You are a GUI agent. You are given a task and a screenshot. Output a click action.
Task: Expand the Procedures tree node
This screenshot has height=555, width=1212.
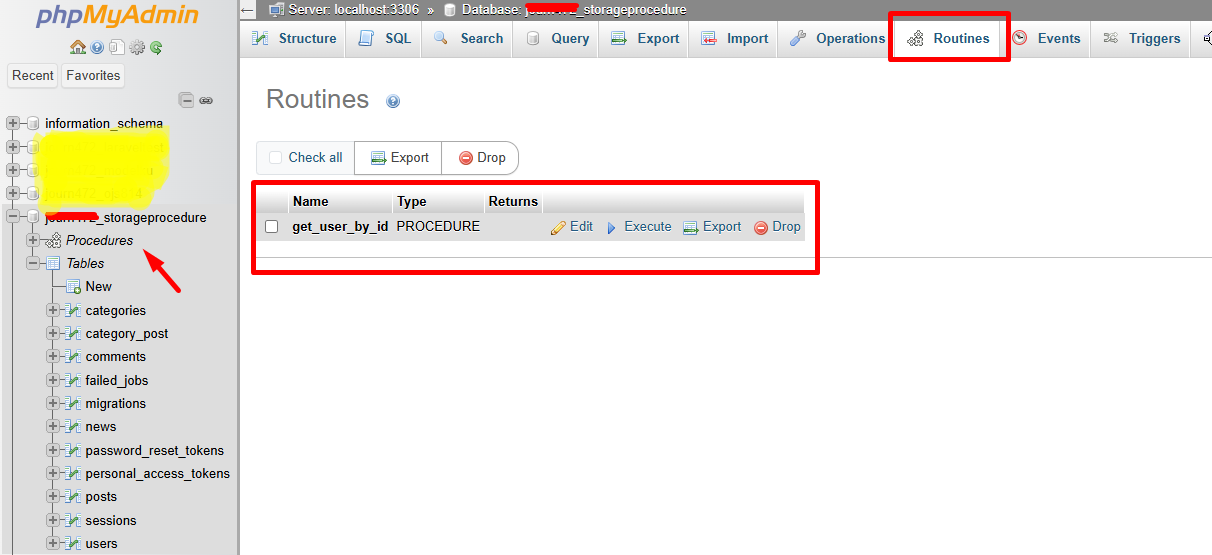33,240
